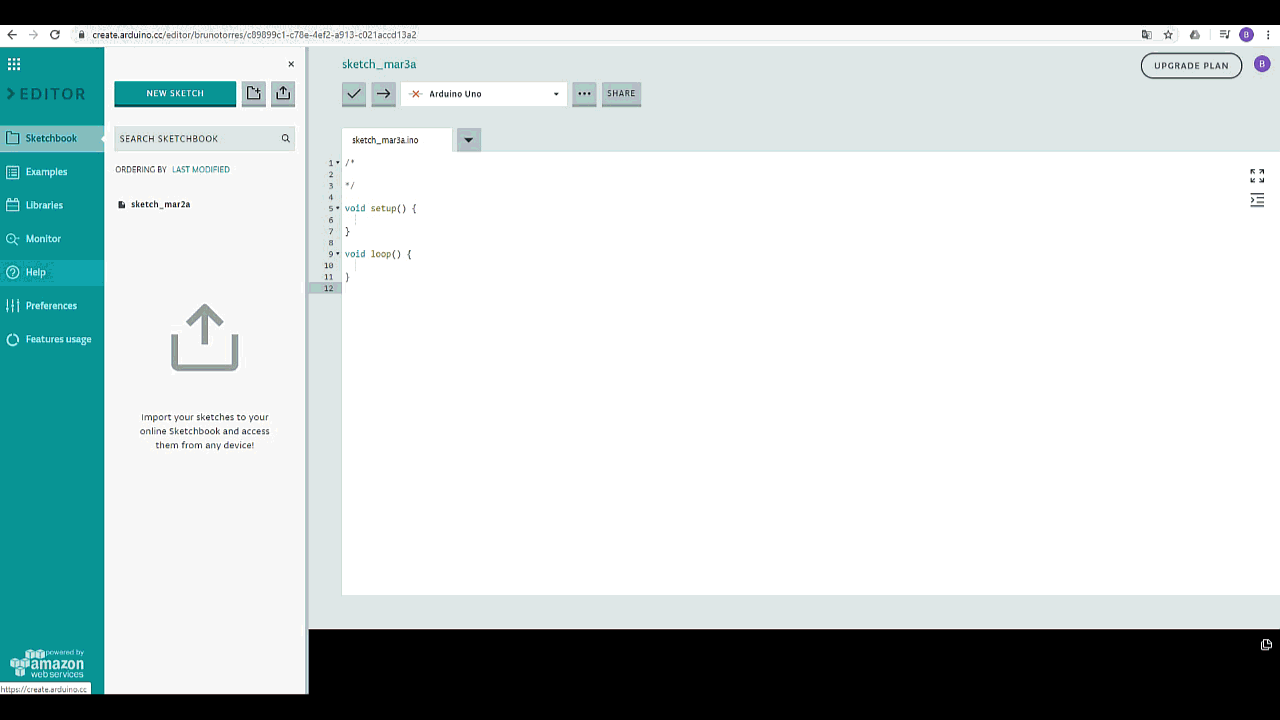
Task: Open Examples in the sidebar
Action: 46,172
